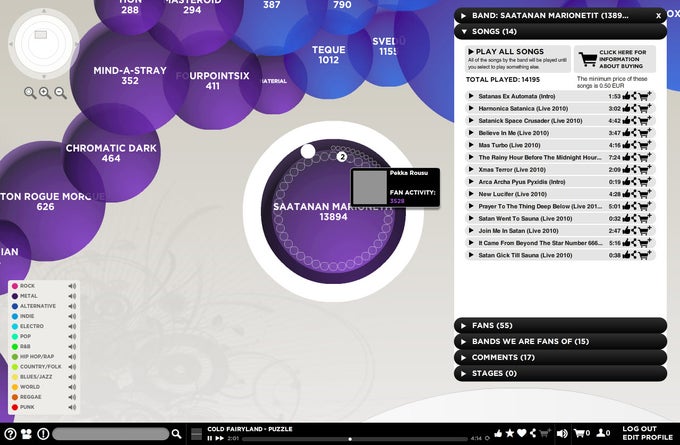Viewport: 680px width, 445px height.
Task: Click the pink ROCK color dot
Action: [x=15, y=286]
